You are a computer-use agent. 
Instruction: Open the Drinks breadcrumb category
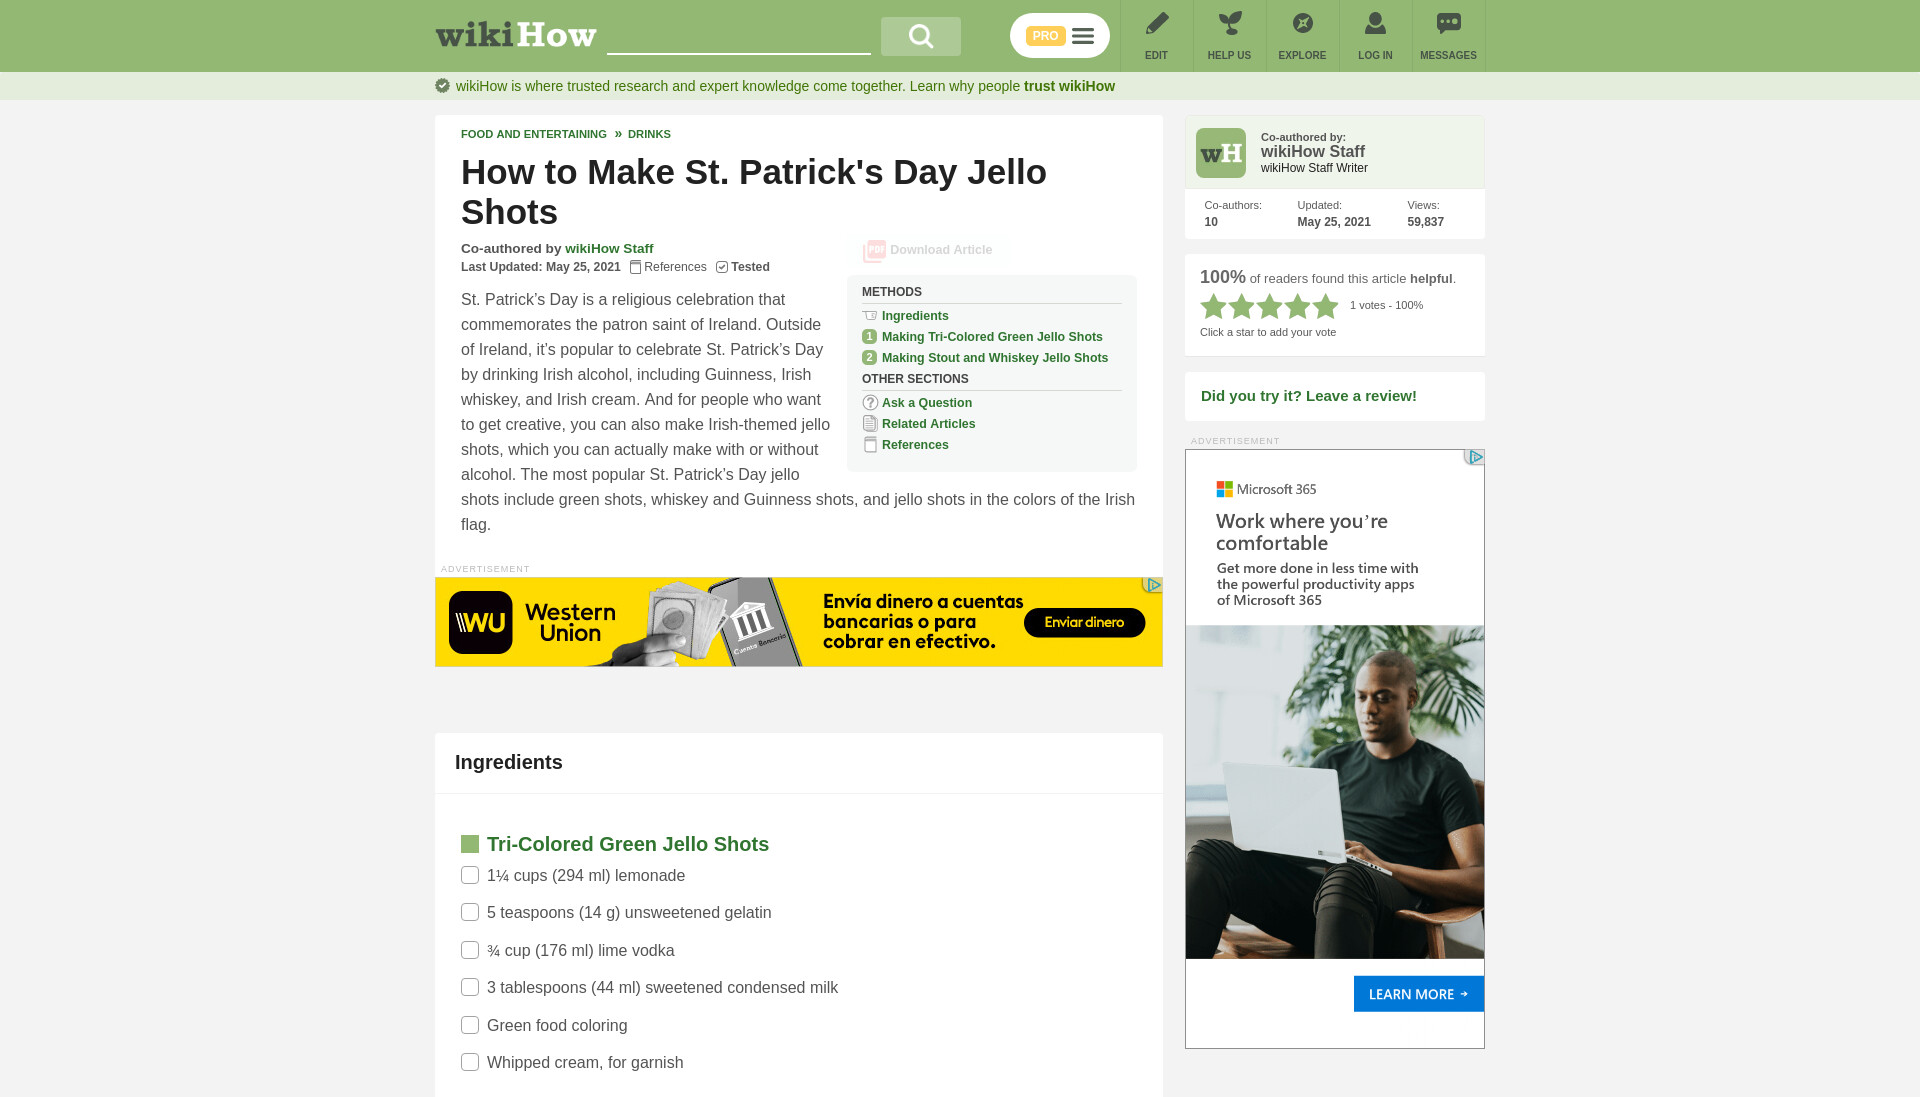[x=649, y=134]
